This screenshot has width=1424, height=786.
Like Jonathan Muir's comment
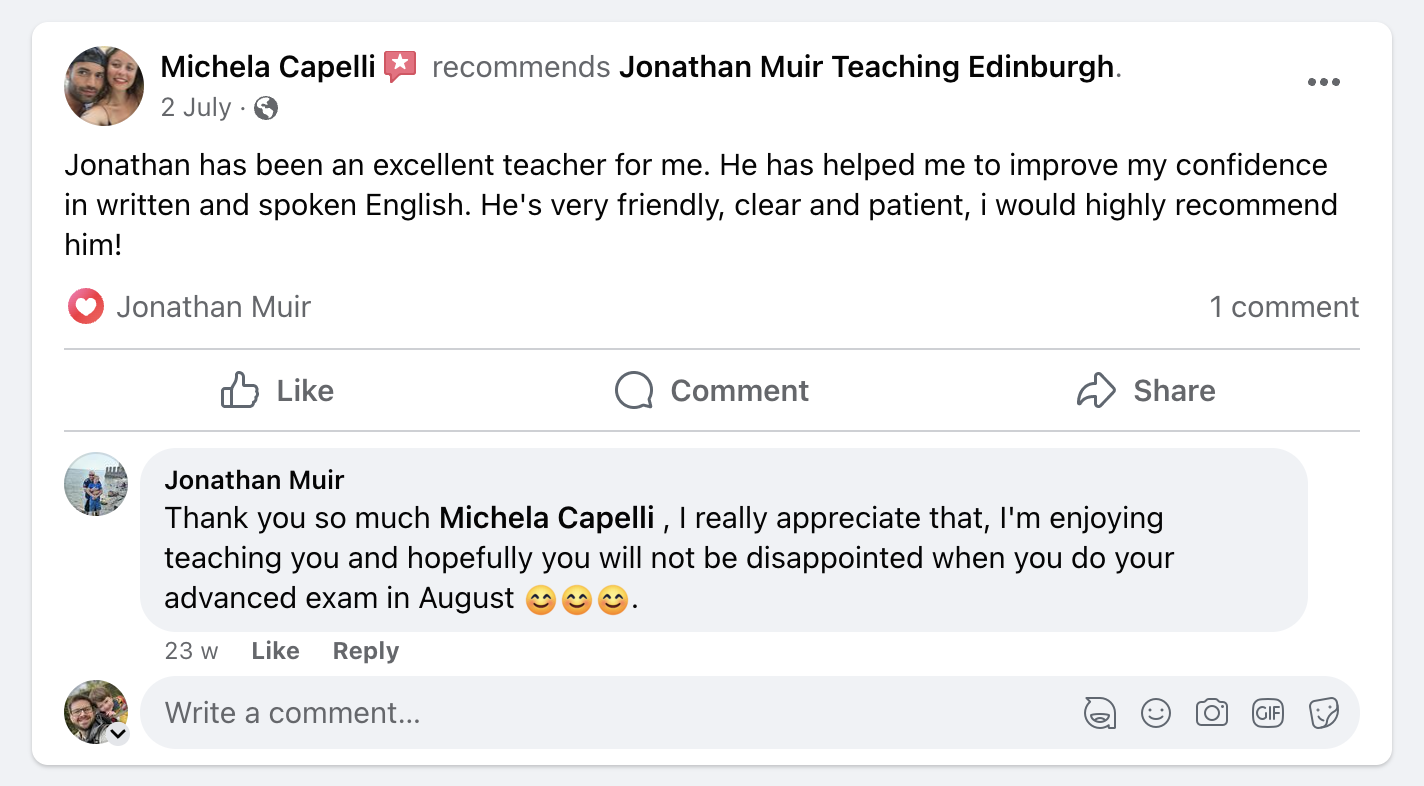tap(274, 651)
